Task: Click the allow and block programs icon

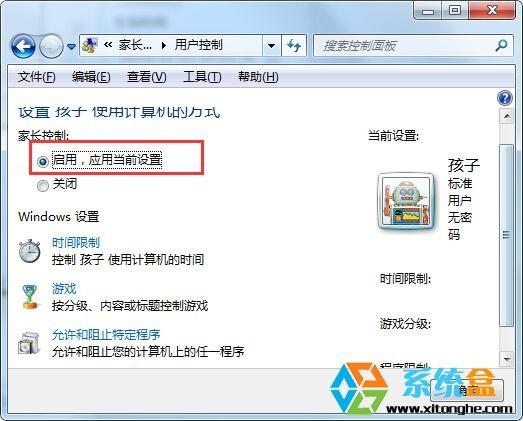Action: tap(29, 342)
